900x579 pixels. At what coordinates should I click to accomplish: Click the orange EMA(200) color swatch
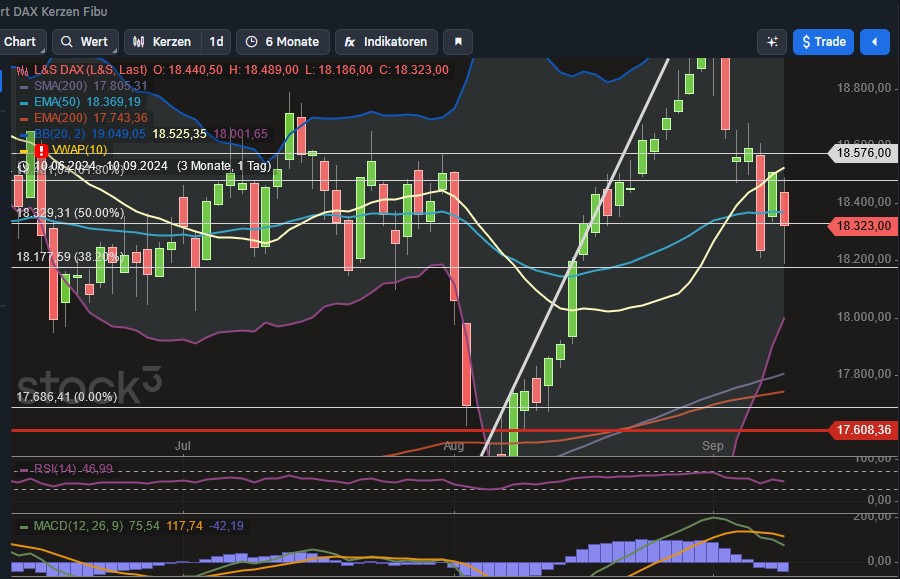(22, 118)
